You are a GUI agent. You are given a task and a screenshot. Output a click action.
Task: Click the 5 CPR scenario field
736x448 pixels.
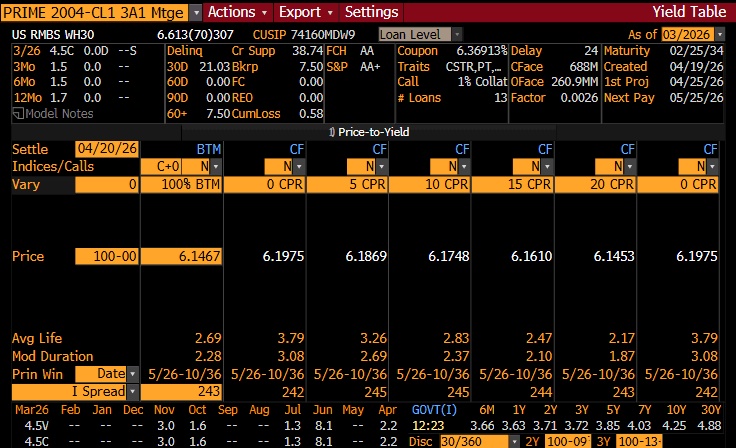point(347,185)
